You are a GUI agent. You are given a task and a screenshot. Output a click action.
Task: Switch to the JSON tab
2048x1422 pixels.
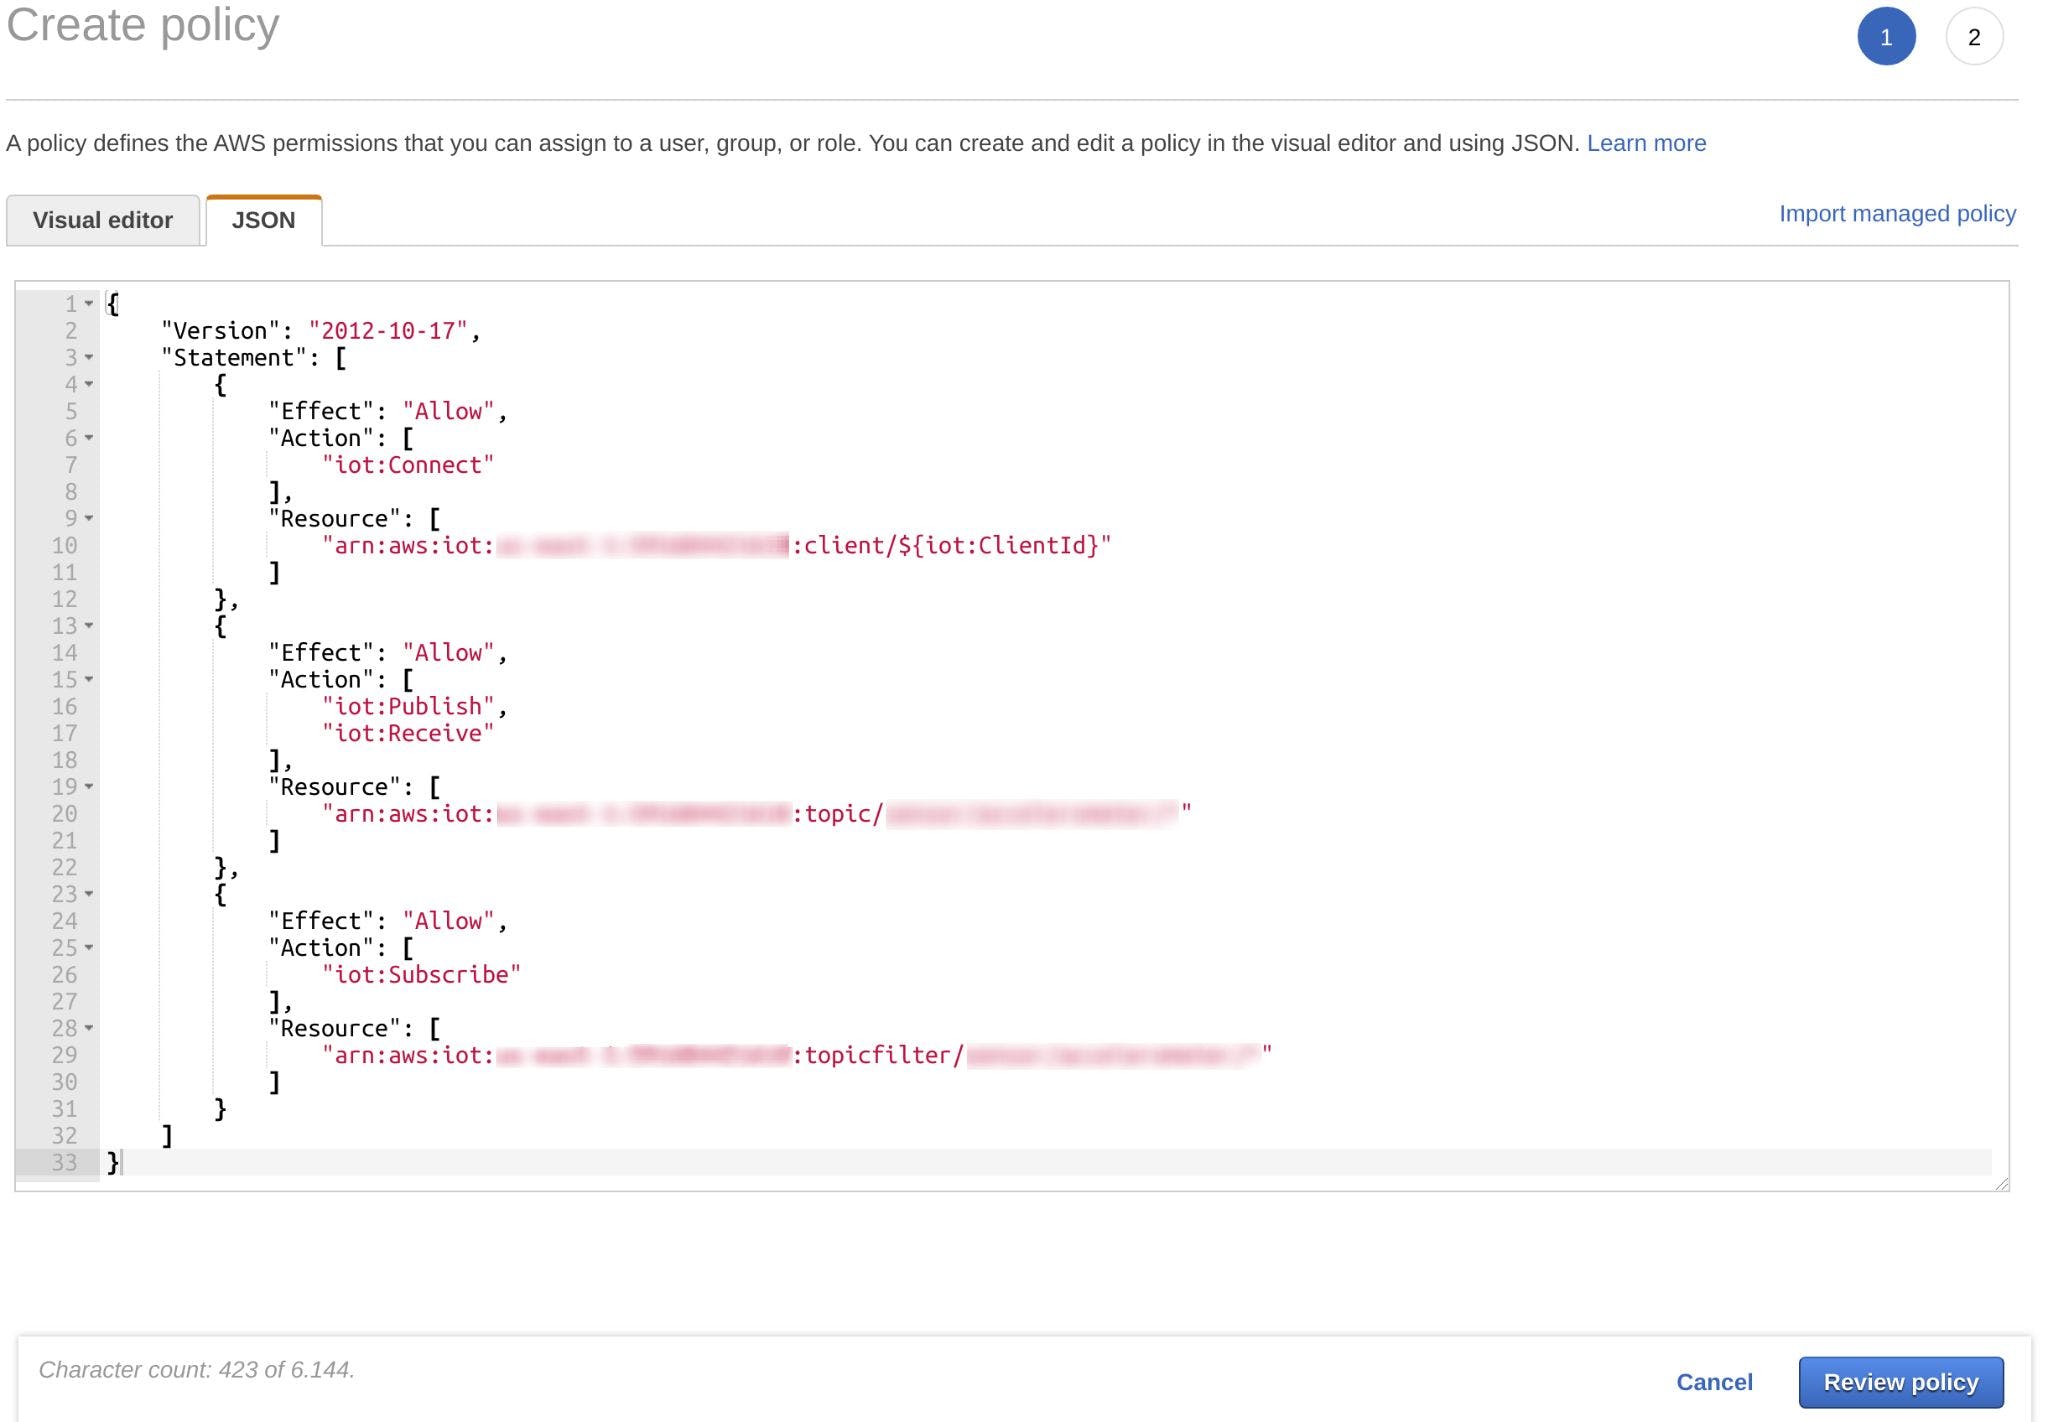[x=261, y=219]
